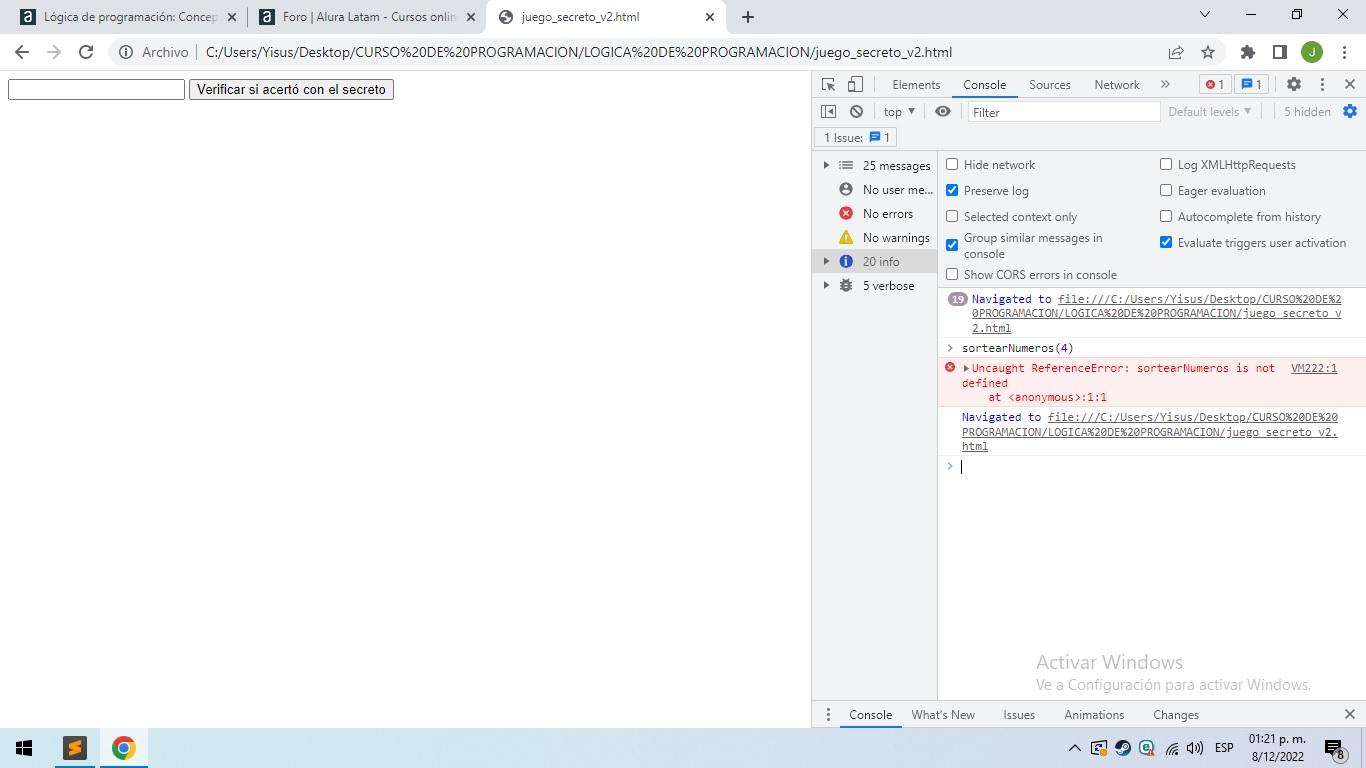
Task: Create live expression with the eye icon
Action: [x=942, y=112]
